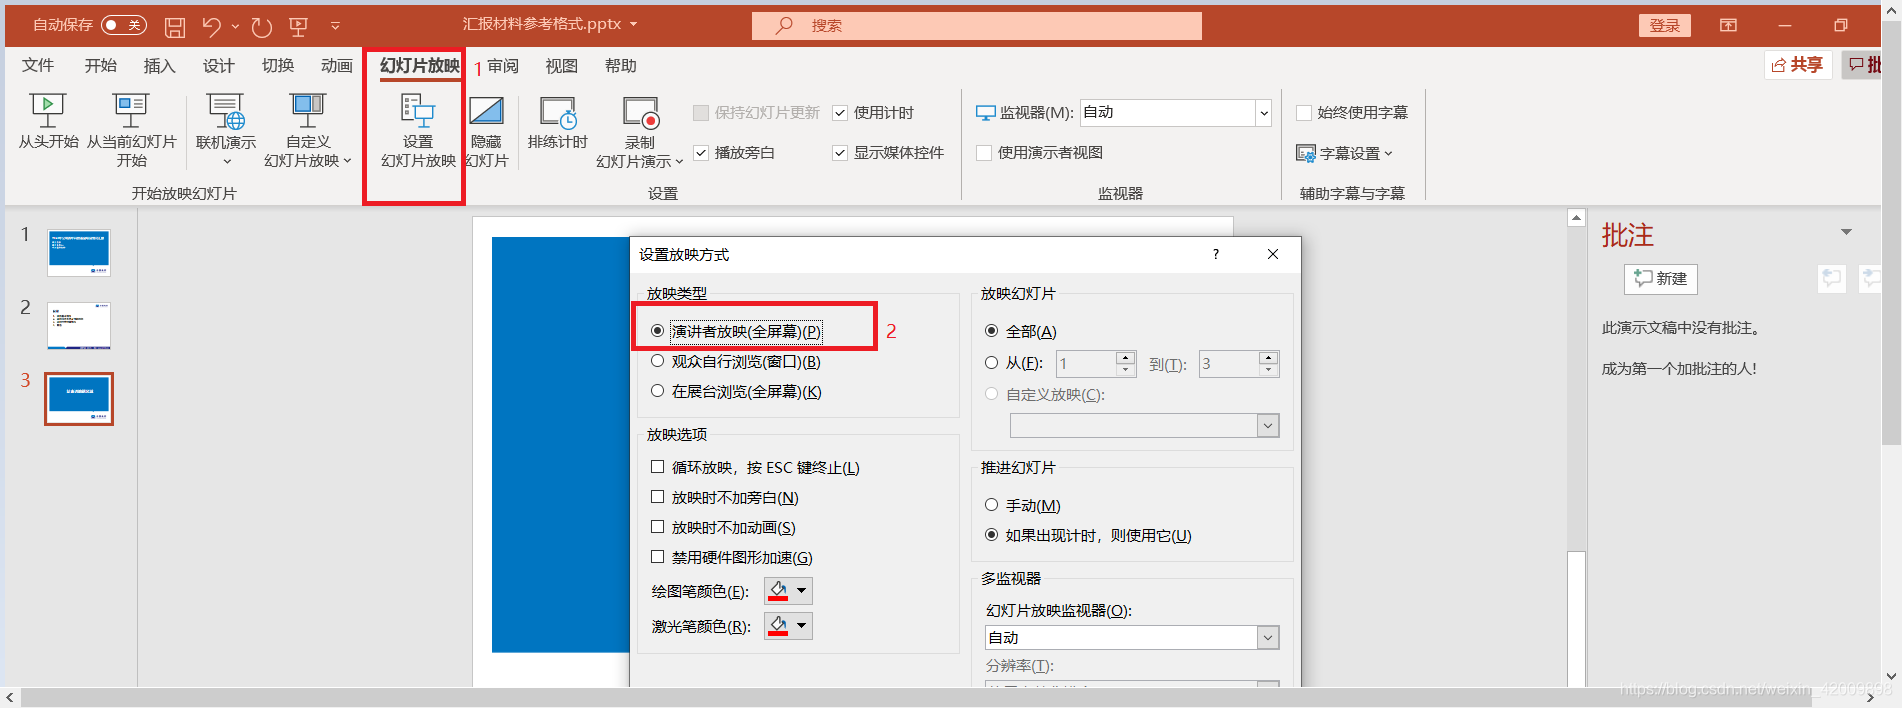Select 观众自行浏览(窗口) radio button
The height and width of the screenshot is (708, 1902).
coord(657,361)
